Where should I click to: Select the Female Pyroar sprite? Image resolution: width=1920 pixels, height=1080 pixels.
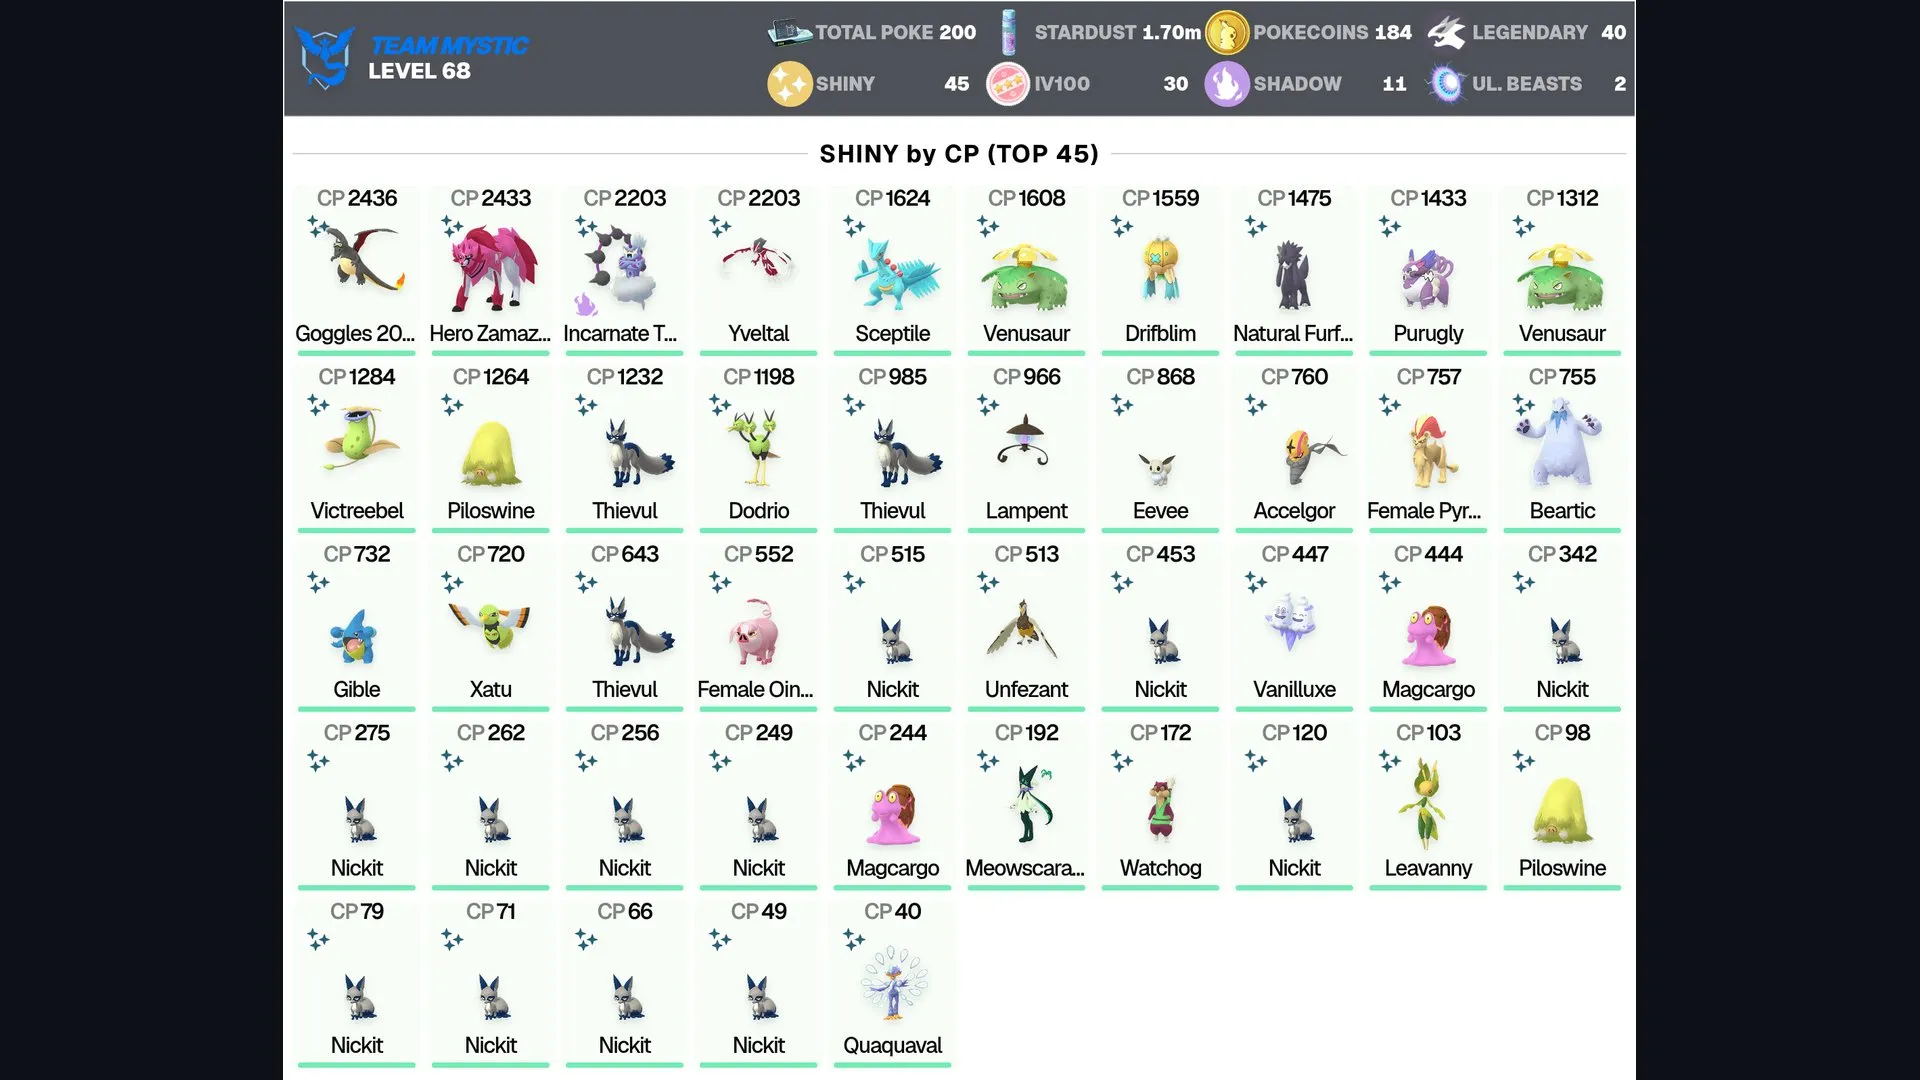pos(1432,453)
